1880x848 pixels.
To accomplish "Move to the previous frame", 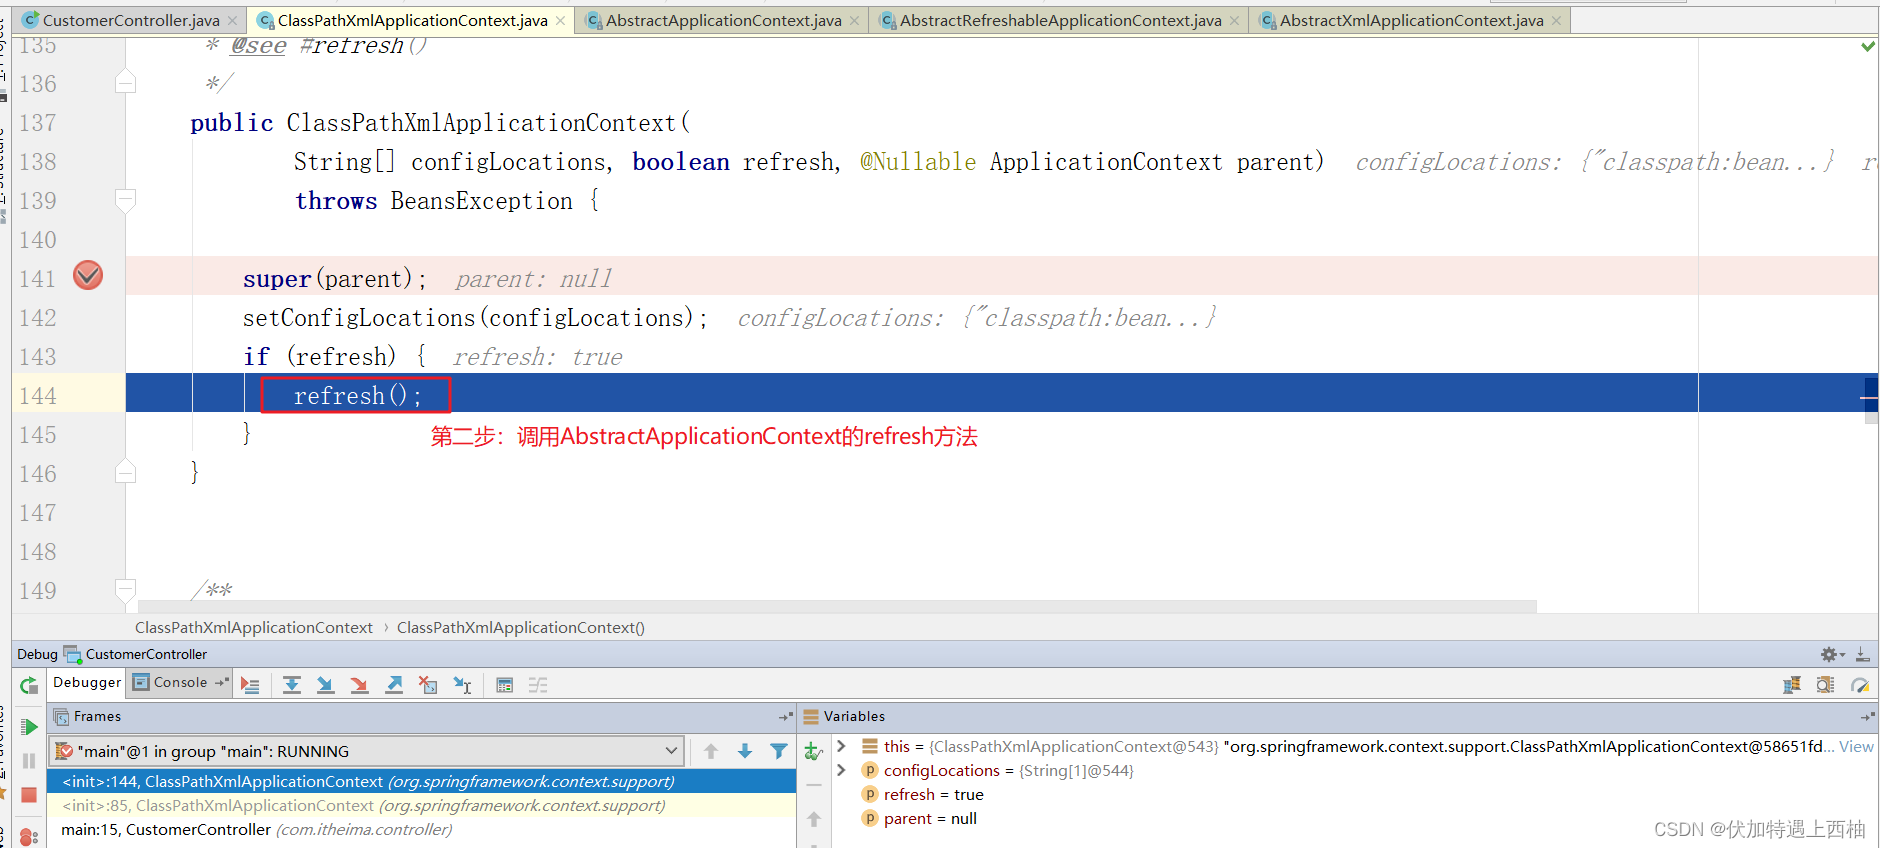I will click(711, 751).
